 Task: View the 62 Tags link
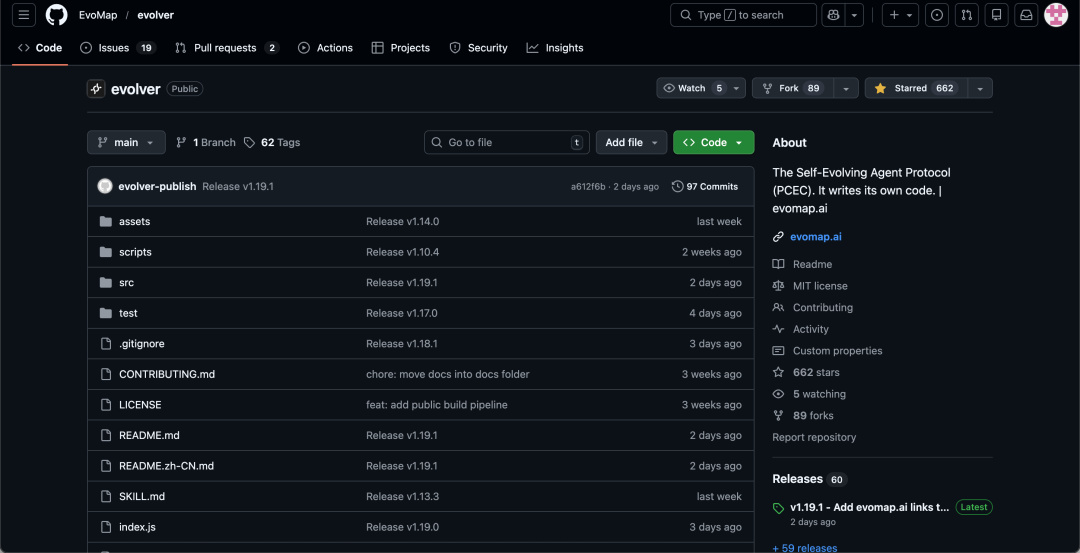click(272, 142)
